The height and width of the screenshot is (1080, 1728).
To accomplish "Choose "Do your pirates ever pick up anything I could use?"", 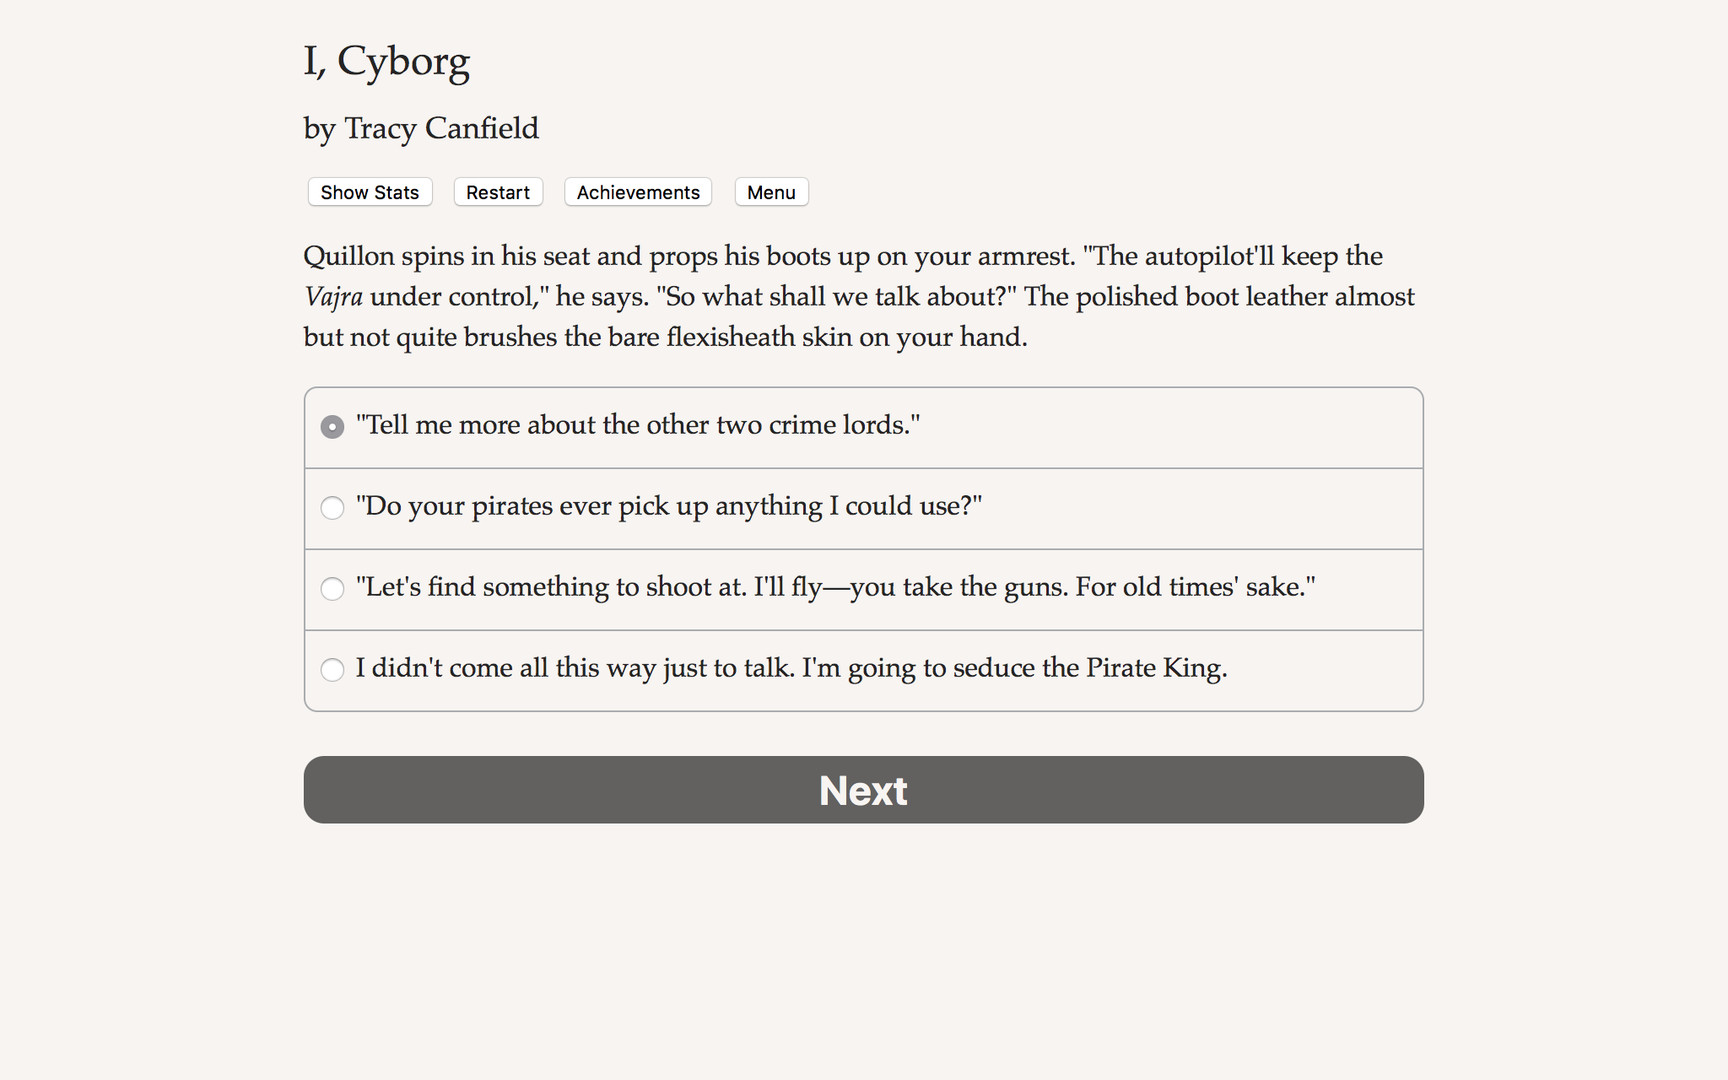I will tap(668, 507).
